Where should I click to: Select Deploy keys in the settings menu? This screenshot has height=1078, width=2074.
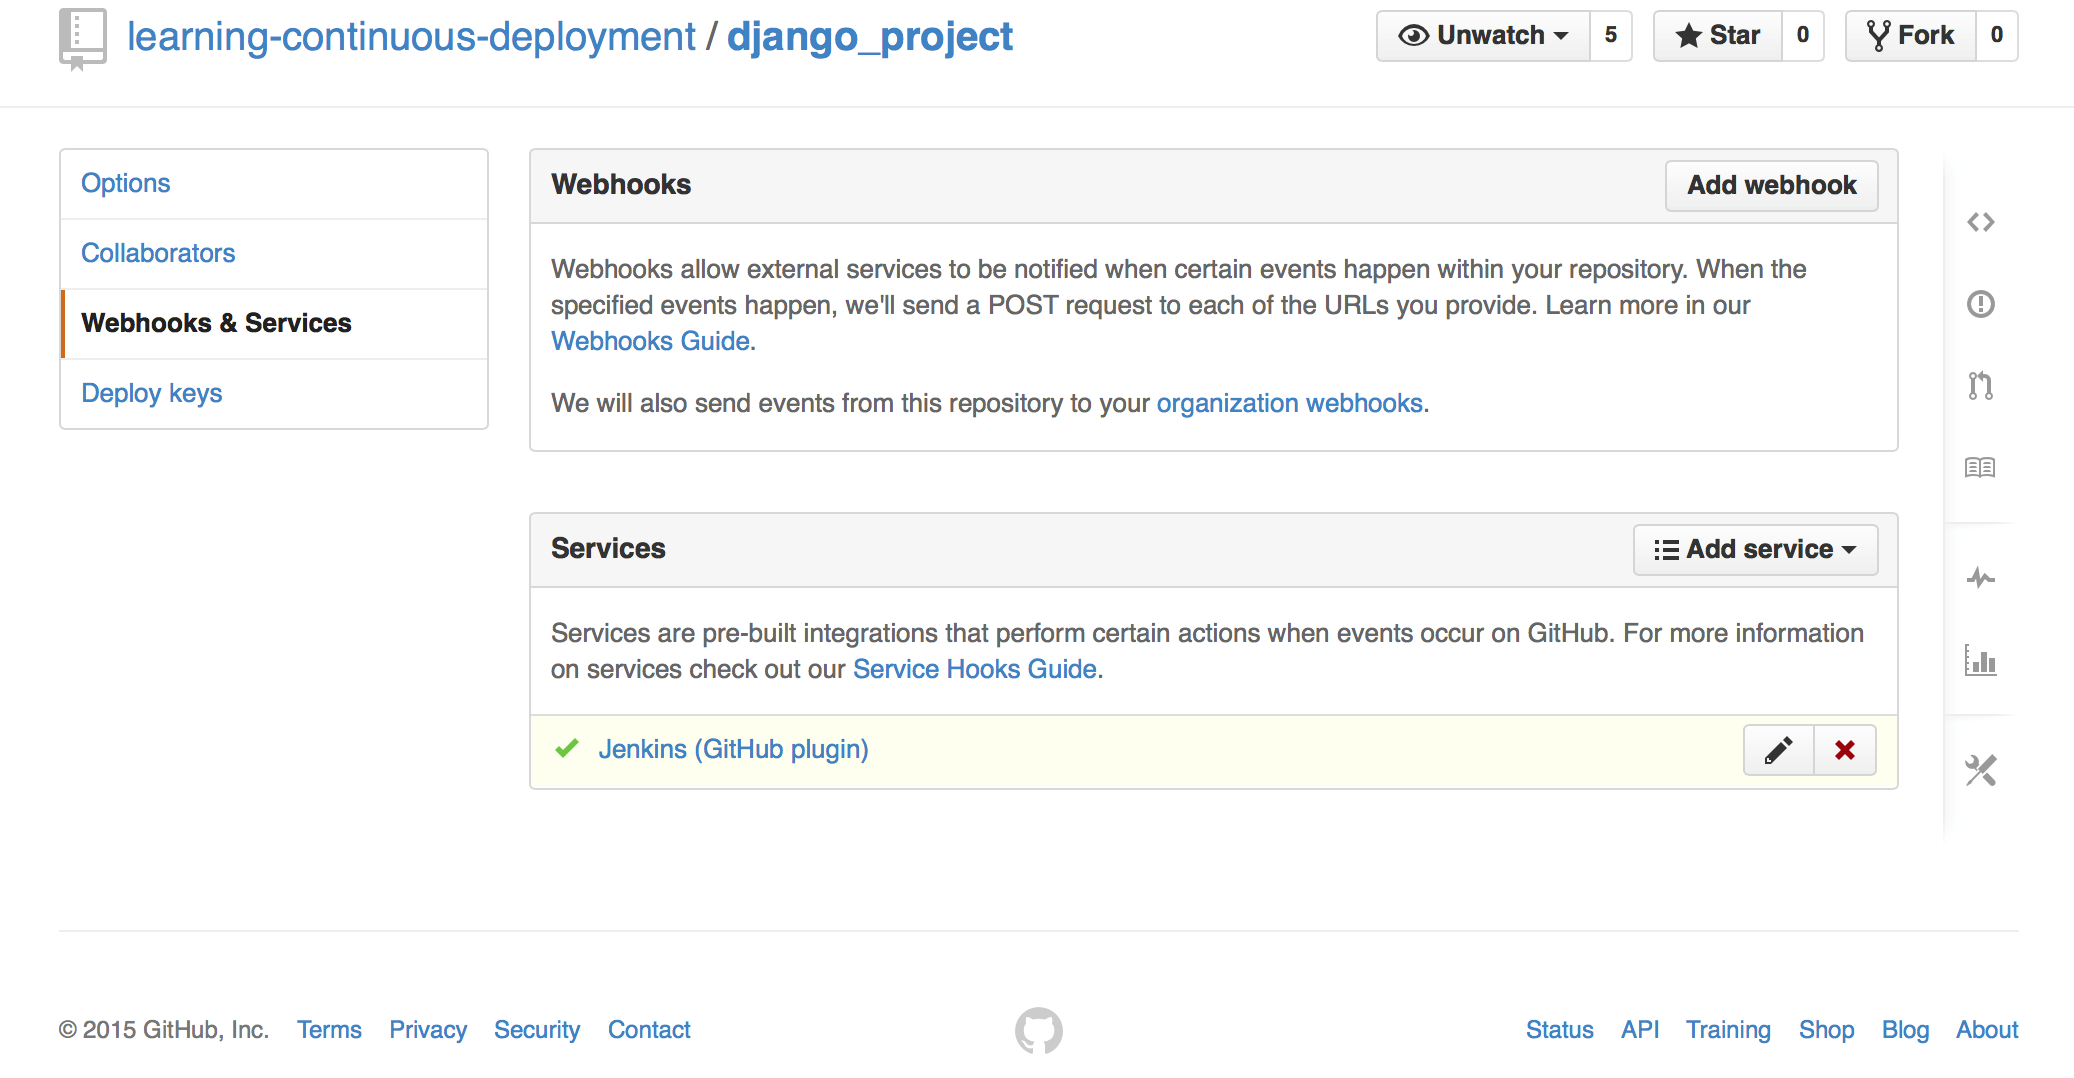[x=274, y=394]
